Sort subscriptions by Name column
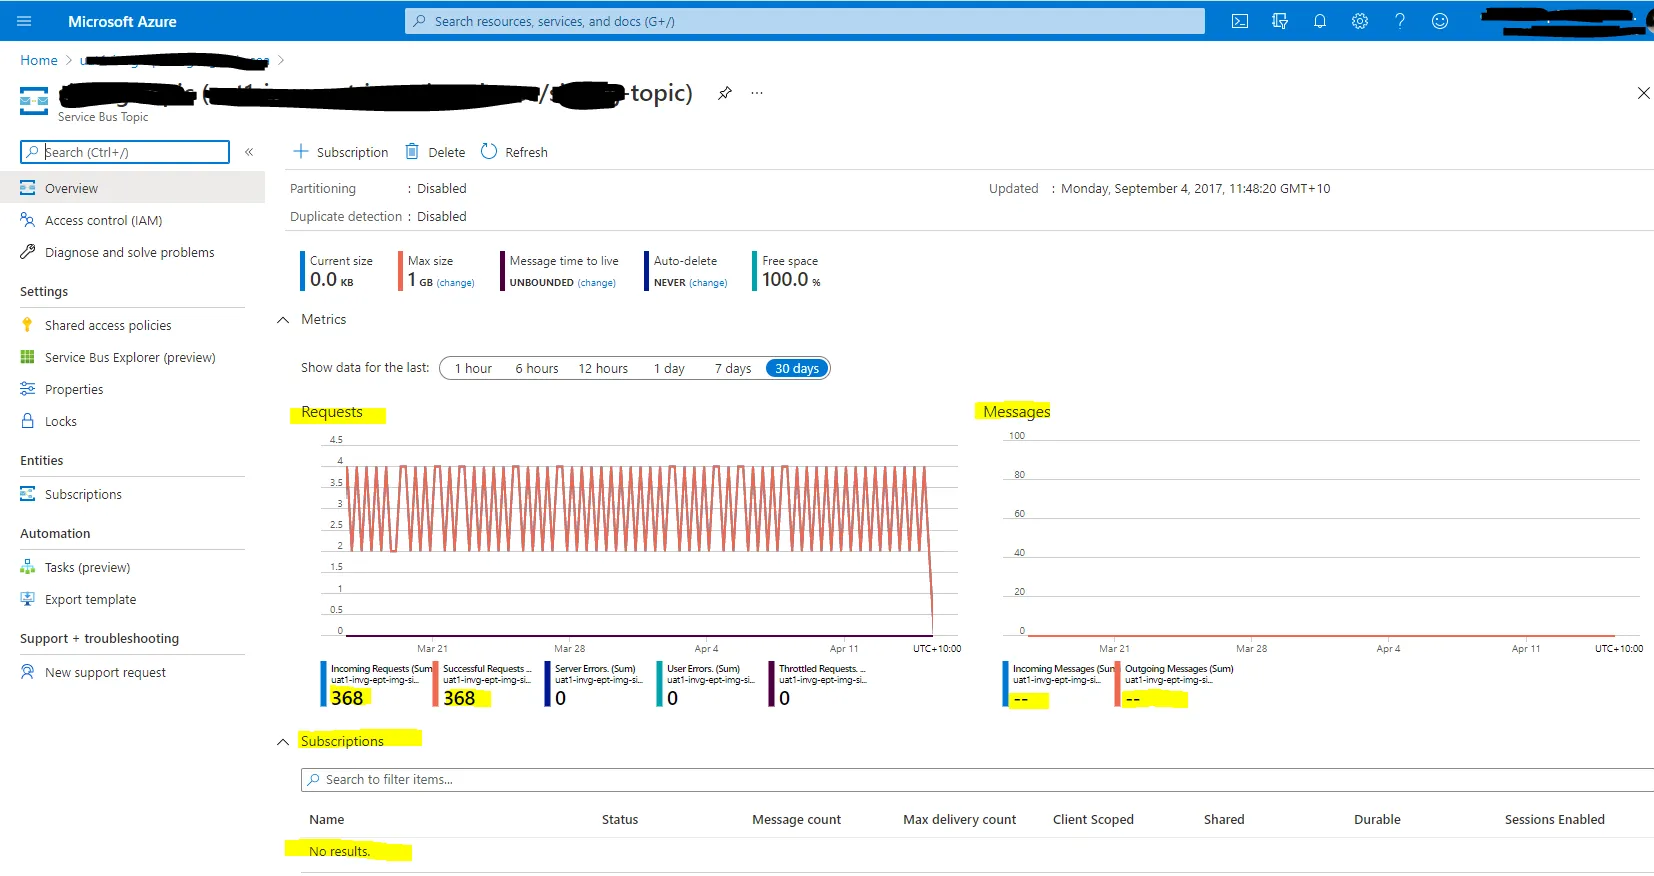The width and height of the screenshot is (1654, 876). point(326,819)
